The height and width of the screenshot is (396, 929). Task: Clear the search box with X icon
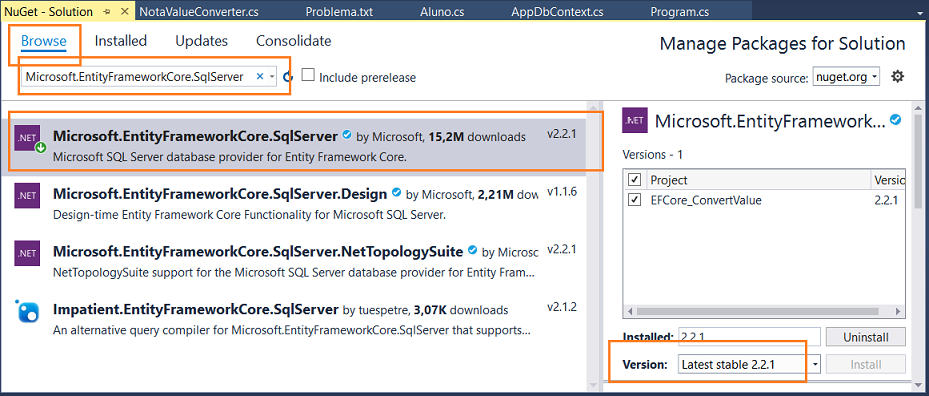[x=260, y=76]
